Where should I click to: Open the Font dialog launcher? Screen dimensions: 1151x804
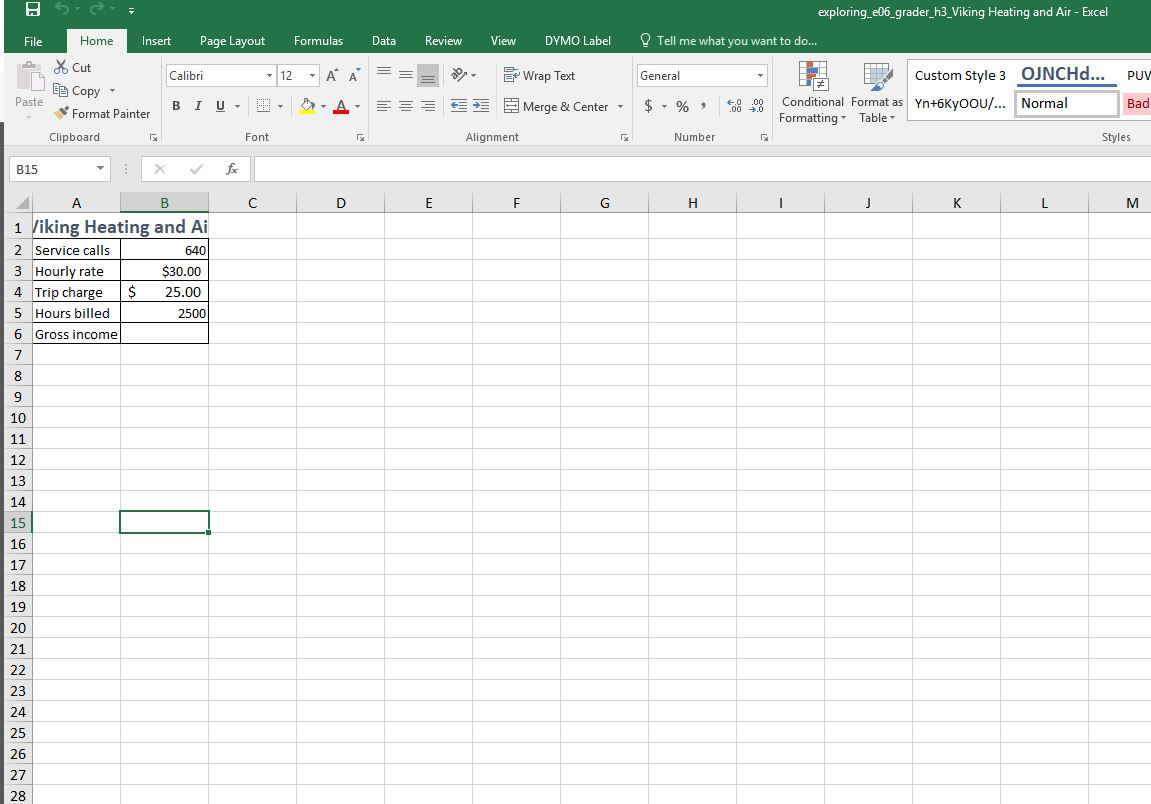[x=360, y=137]
